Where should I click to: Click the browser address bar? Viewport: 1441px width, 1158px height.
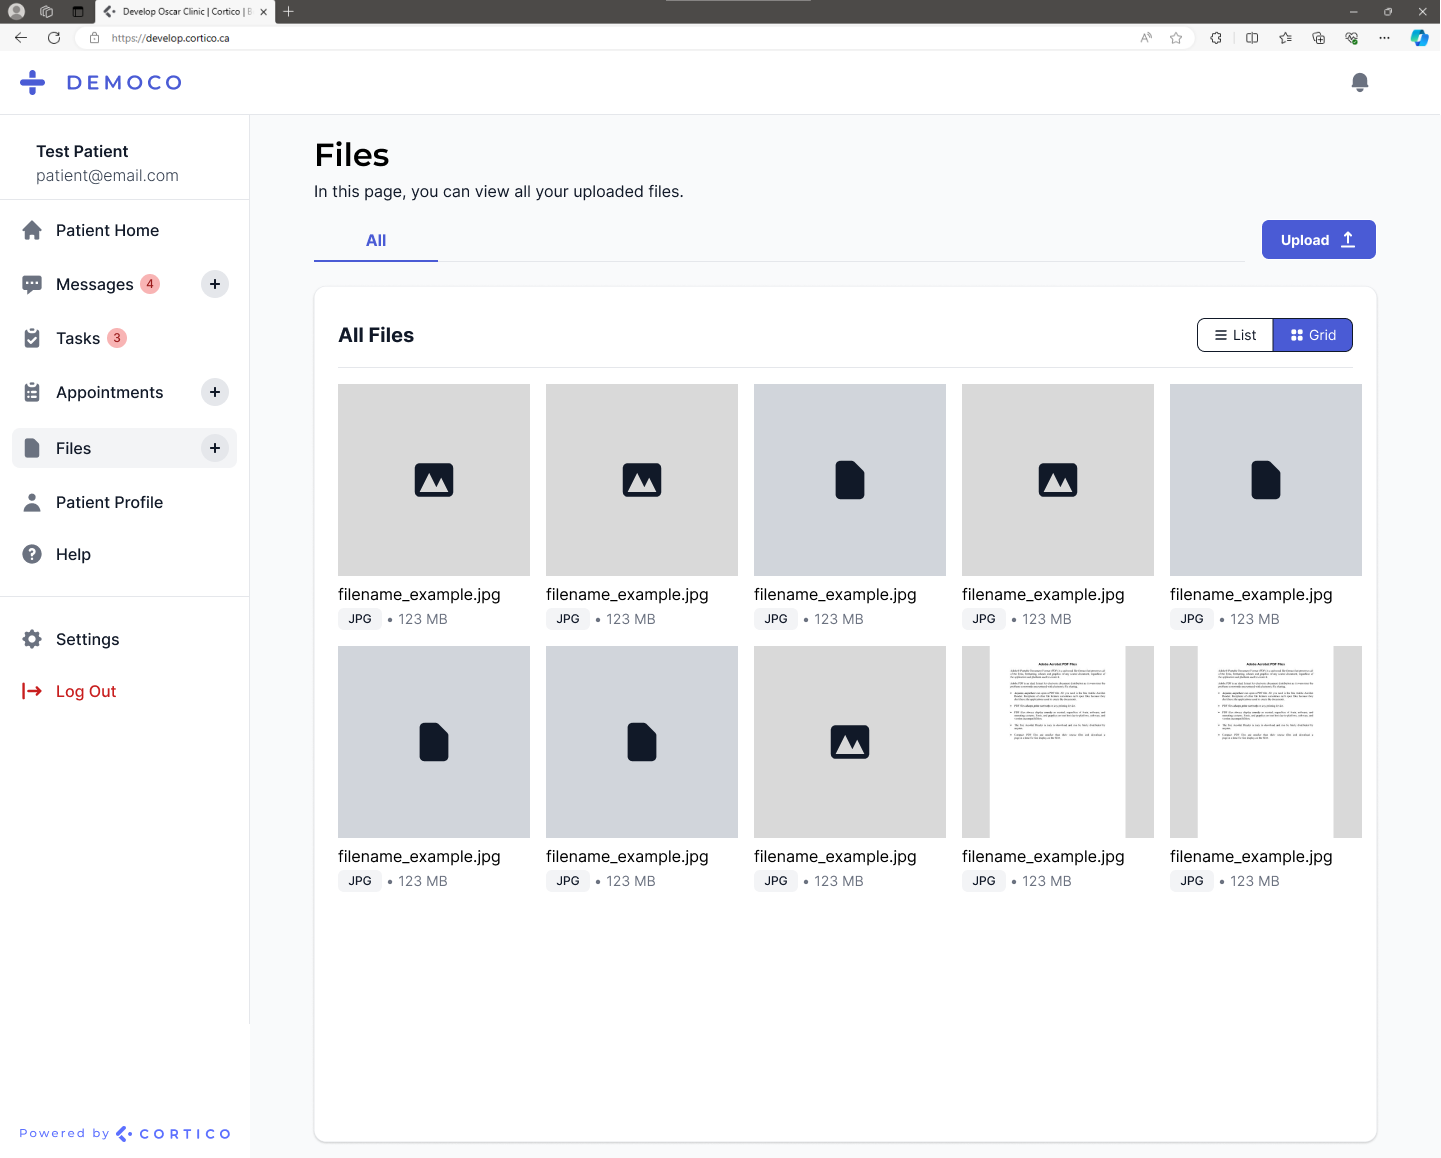tap(600, 38)
